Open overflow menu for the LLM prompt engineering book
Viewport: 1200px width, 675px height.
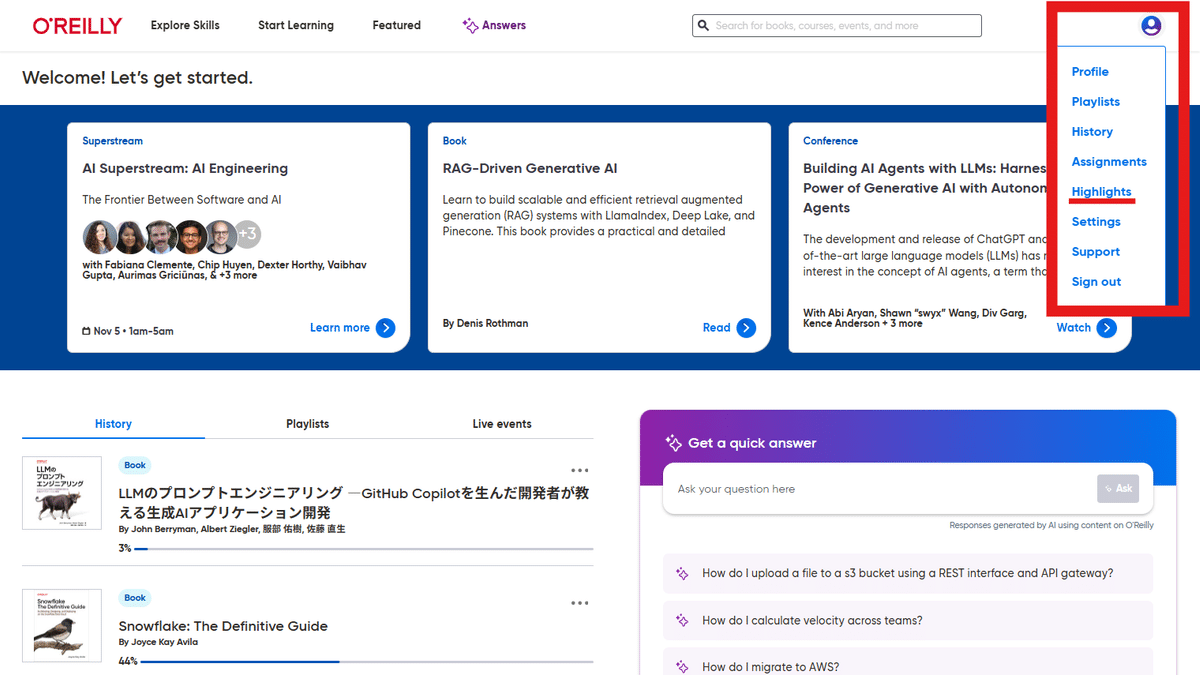(579, 469)
